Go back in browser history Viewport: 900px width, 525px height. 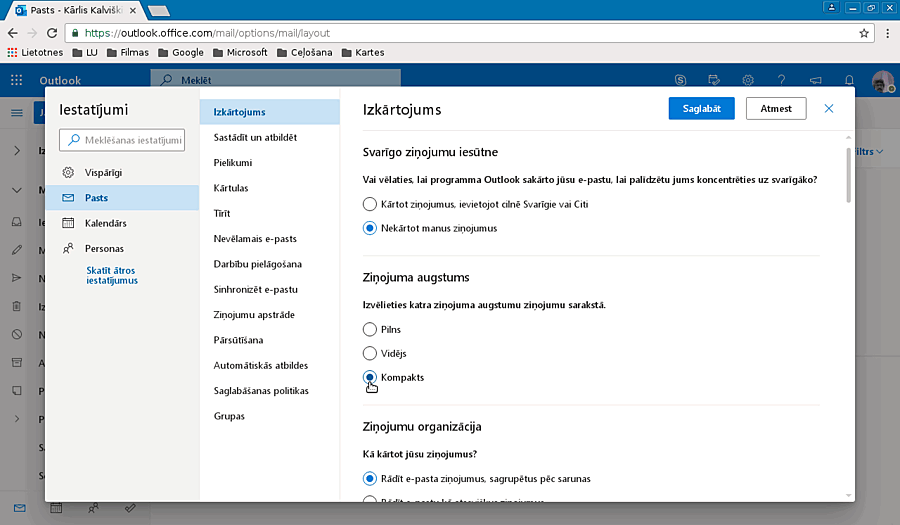pos(13,33)
